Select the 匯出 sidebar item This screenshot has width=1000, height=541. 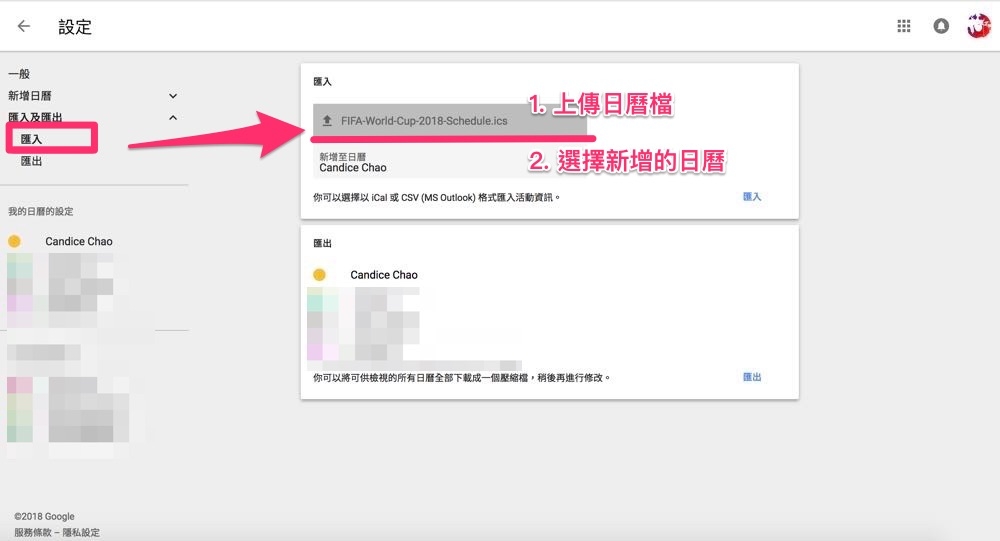tap(31, 161)
